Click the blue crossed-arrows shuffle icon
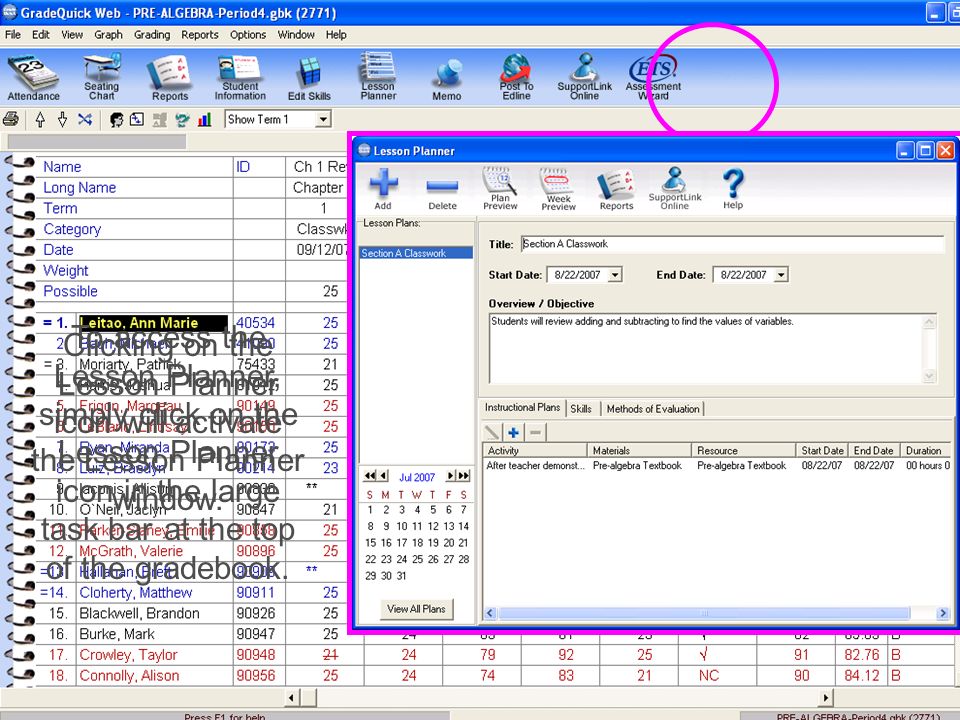The height and width of the screenshot is (720, 960). (85, 119)
